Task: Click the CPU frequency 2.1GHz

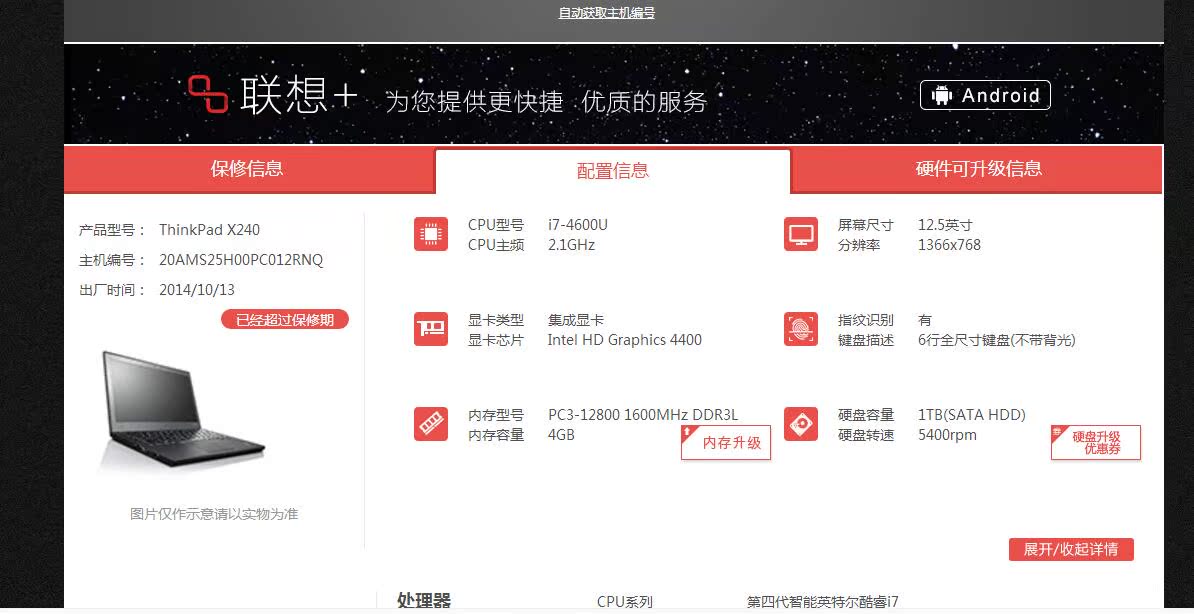Action: pos(571,245)
